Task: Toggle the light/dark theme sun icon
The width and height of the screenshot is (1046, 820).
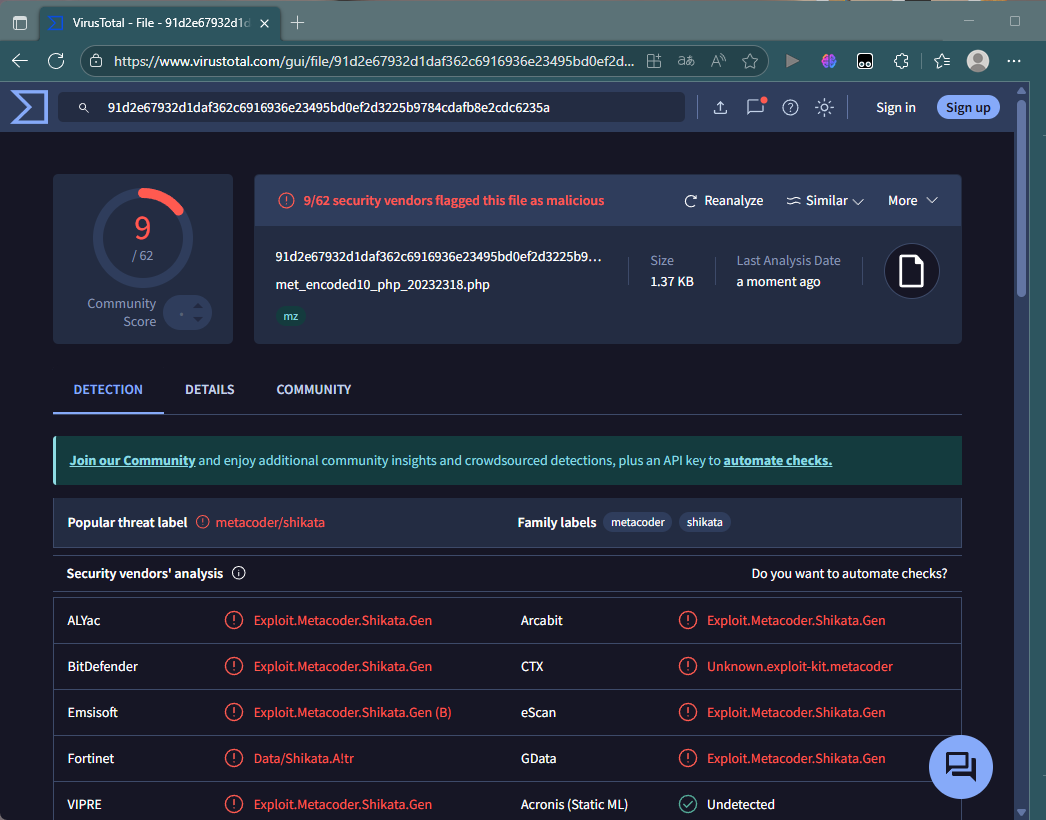Action: click(x=825, y=107)
